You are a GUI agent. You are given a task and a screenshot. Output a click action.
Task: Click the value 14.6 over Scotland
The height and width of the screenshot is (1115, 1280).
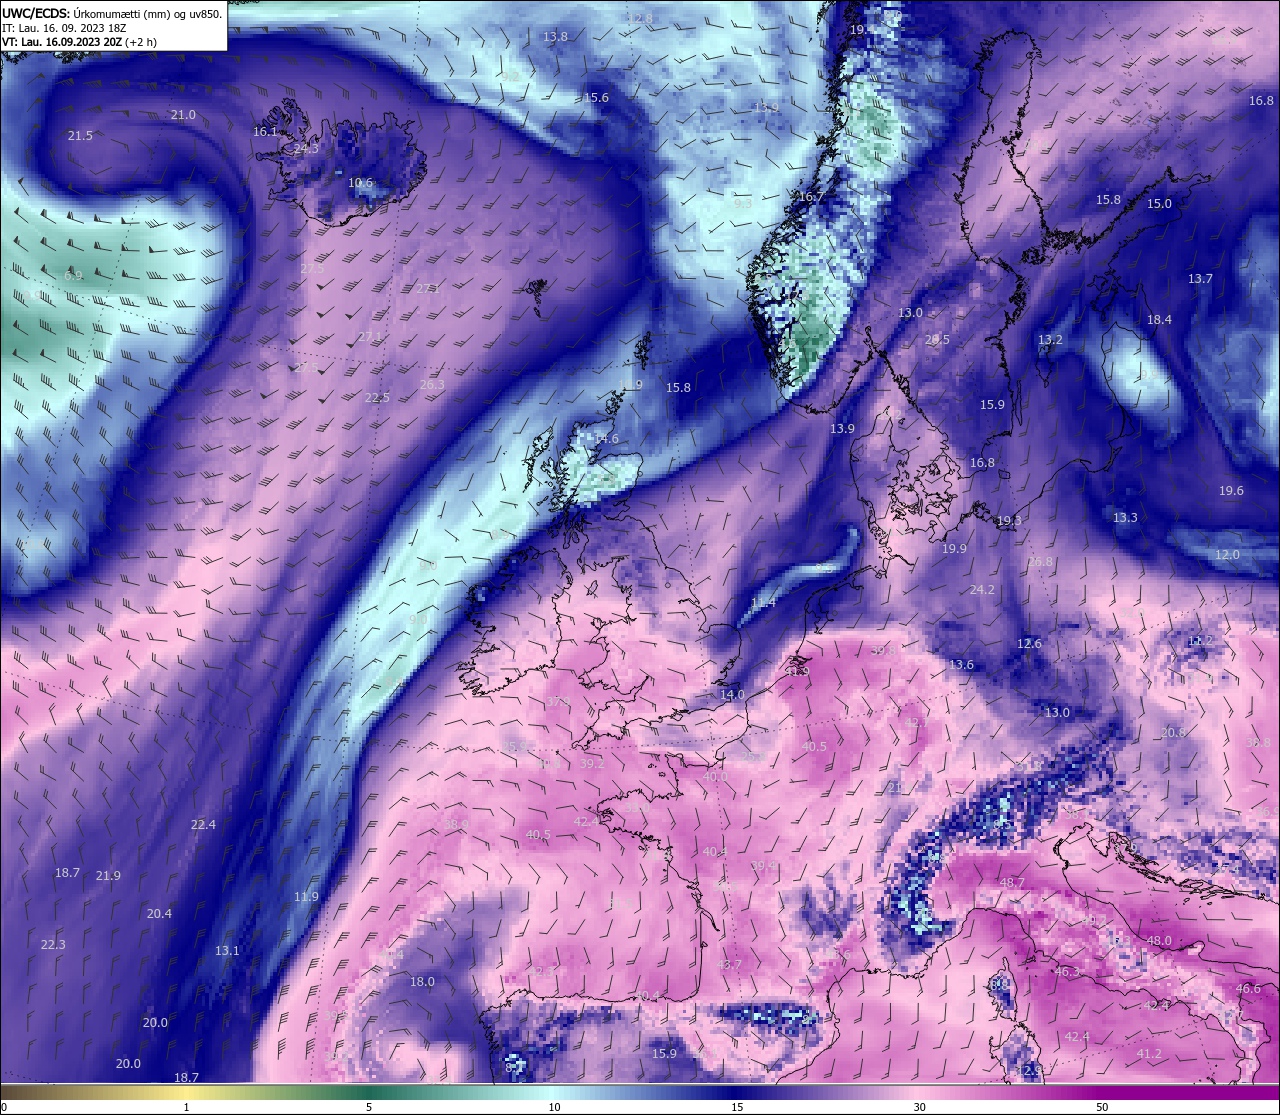pos(606,439)
